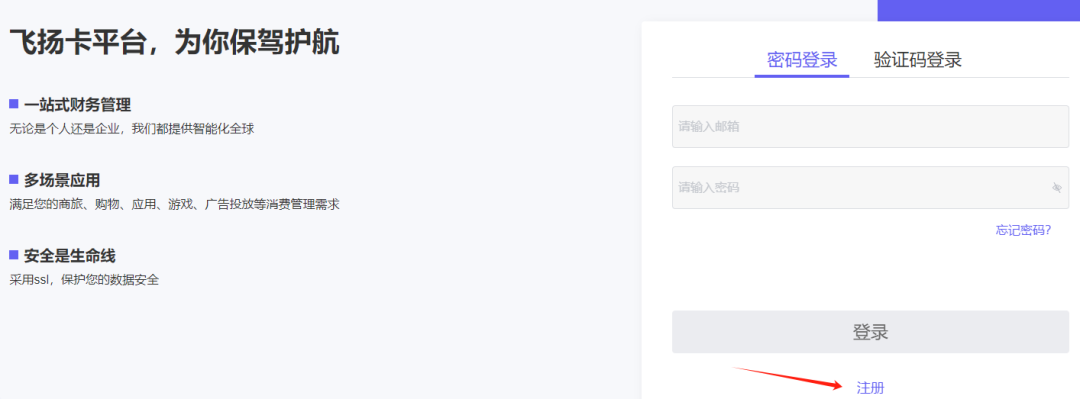Click the 采用ssl,保护您的数据安全 text
Image resolution: width=1080 pixels, height=399 pixels.
point(84,280)
